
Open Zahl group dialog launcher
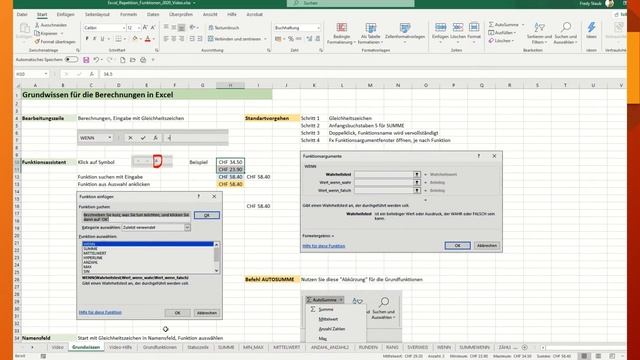321,50
